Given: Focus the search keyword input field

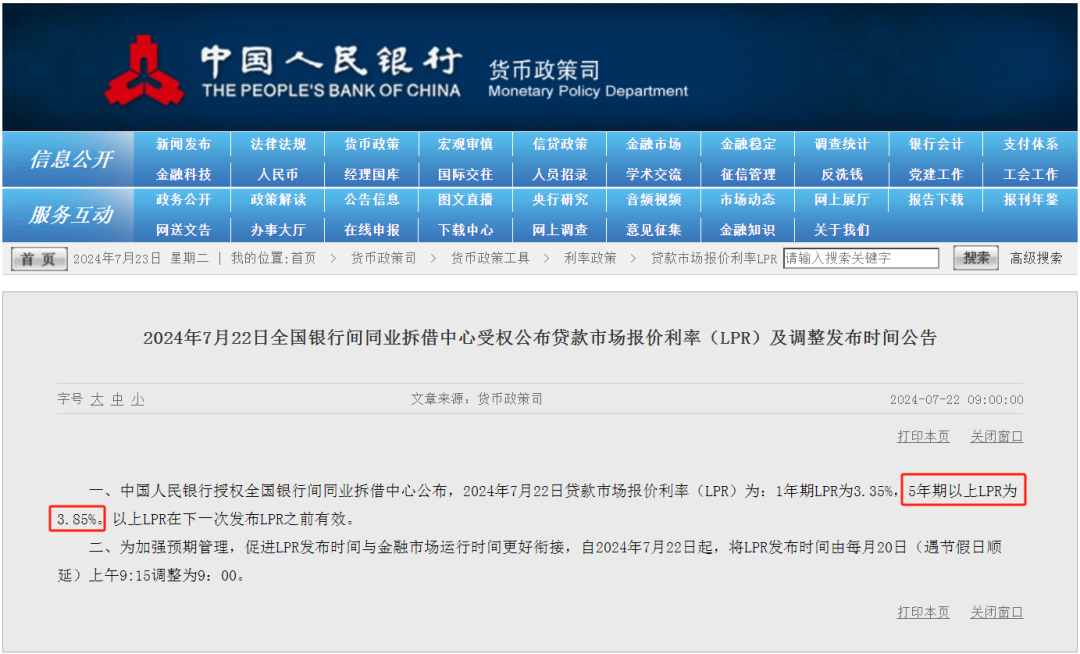Looking at the screenshot, I should point(861,259).
